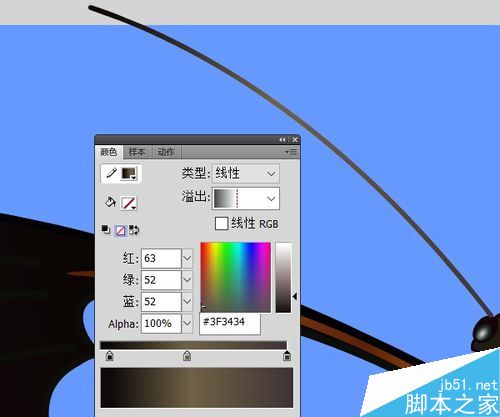Click the brightness slider black arrow handle
Viewport: 500px width, 417px height.
tap(295, 296)
